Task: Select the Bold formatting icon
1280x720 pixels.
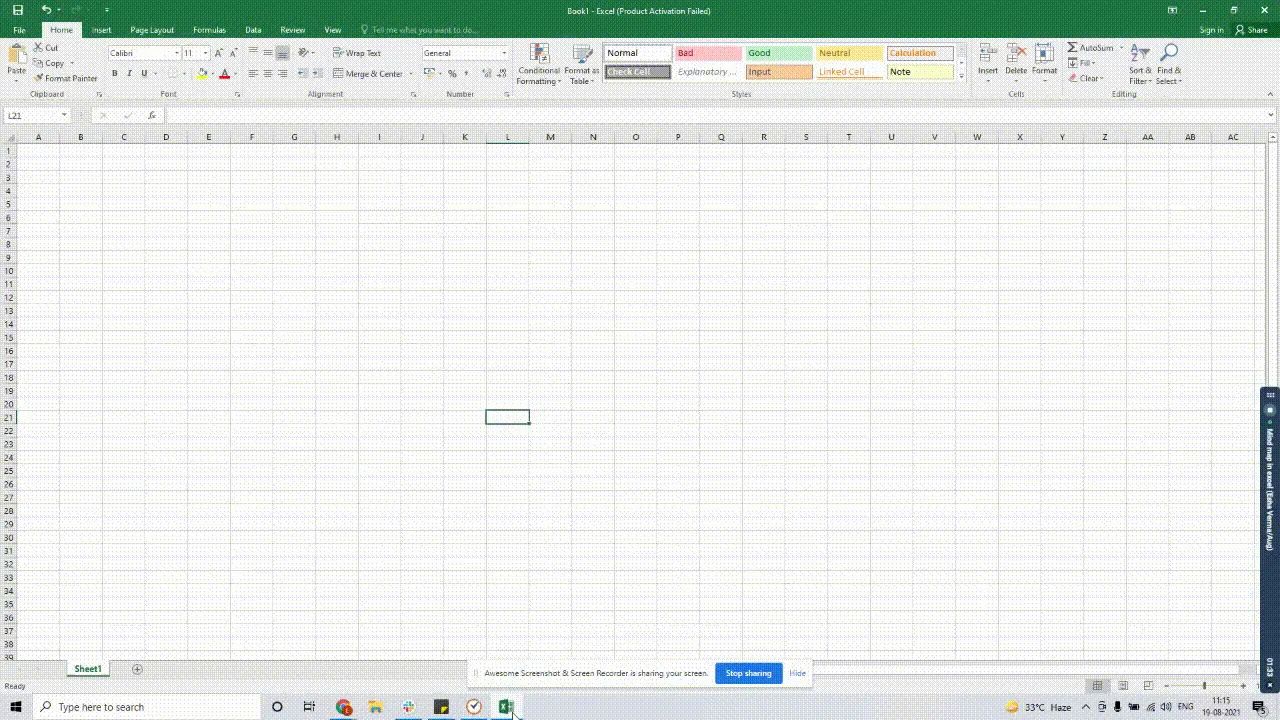Action: pos(114,73)
